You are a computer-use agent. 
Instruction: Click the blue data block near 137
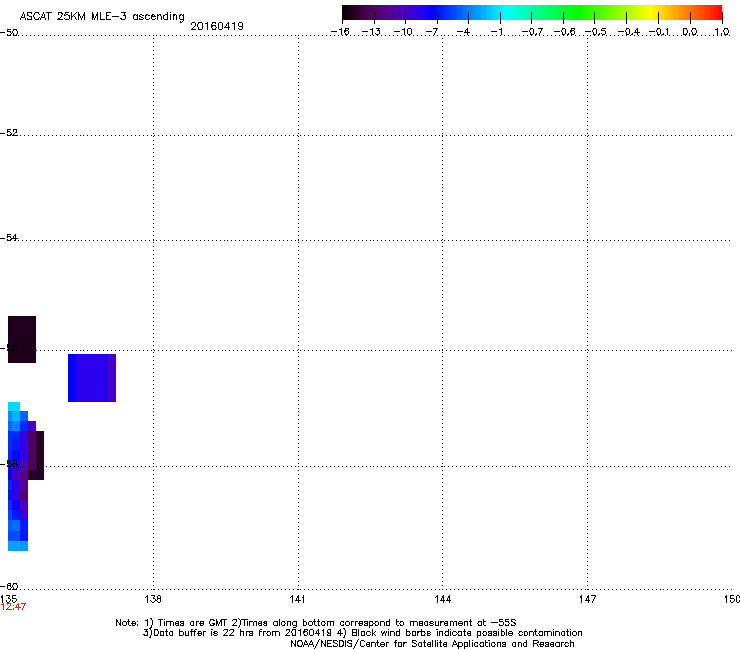92,378
